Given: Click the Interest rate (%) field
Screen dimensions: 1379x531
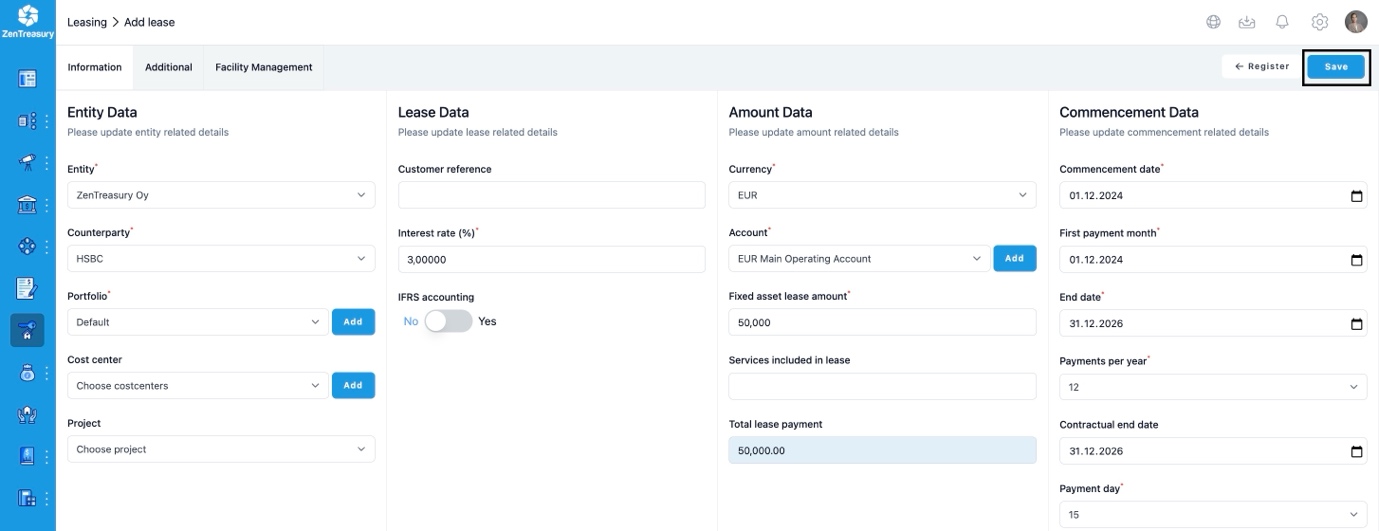Looking at the screenshot, I should click(551, 259).
